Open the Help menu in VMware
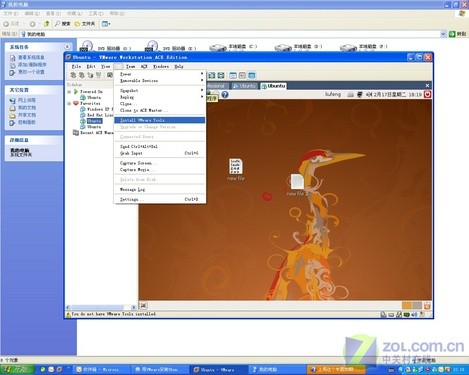 pos(179,66)
